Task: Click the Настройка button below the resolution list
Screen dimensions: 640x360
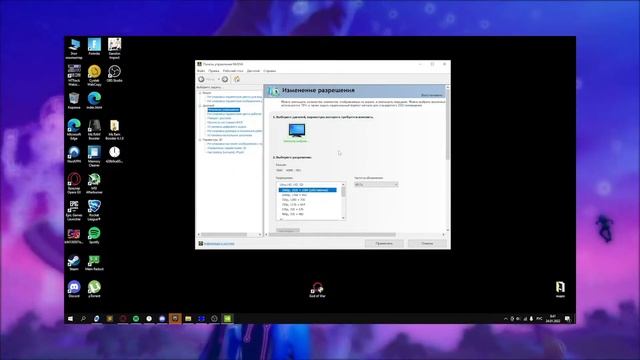Action: point(288,231)
